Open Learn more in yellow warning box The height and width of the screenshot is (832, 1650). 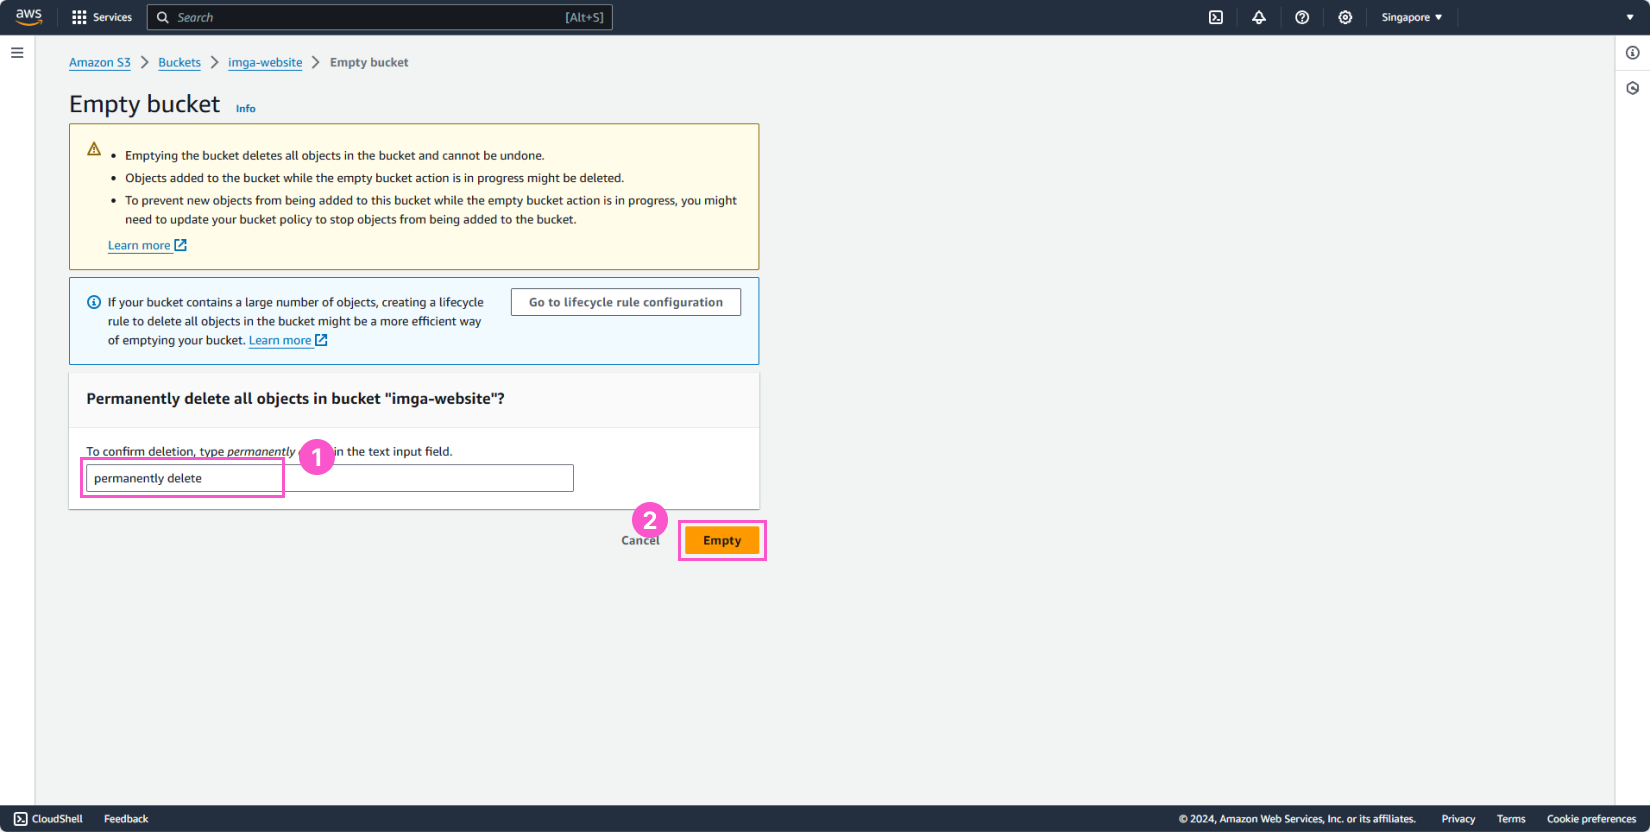139,245
